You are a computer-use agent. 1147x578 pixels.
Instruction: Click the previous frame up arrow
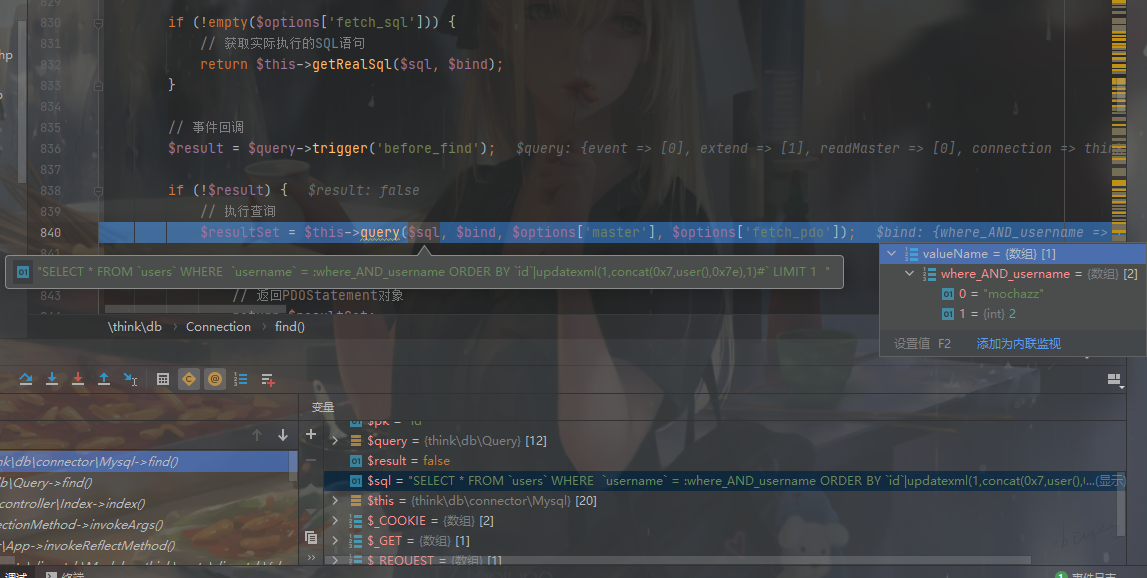[257, 435]
